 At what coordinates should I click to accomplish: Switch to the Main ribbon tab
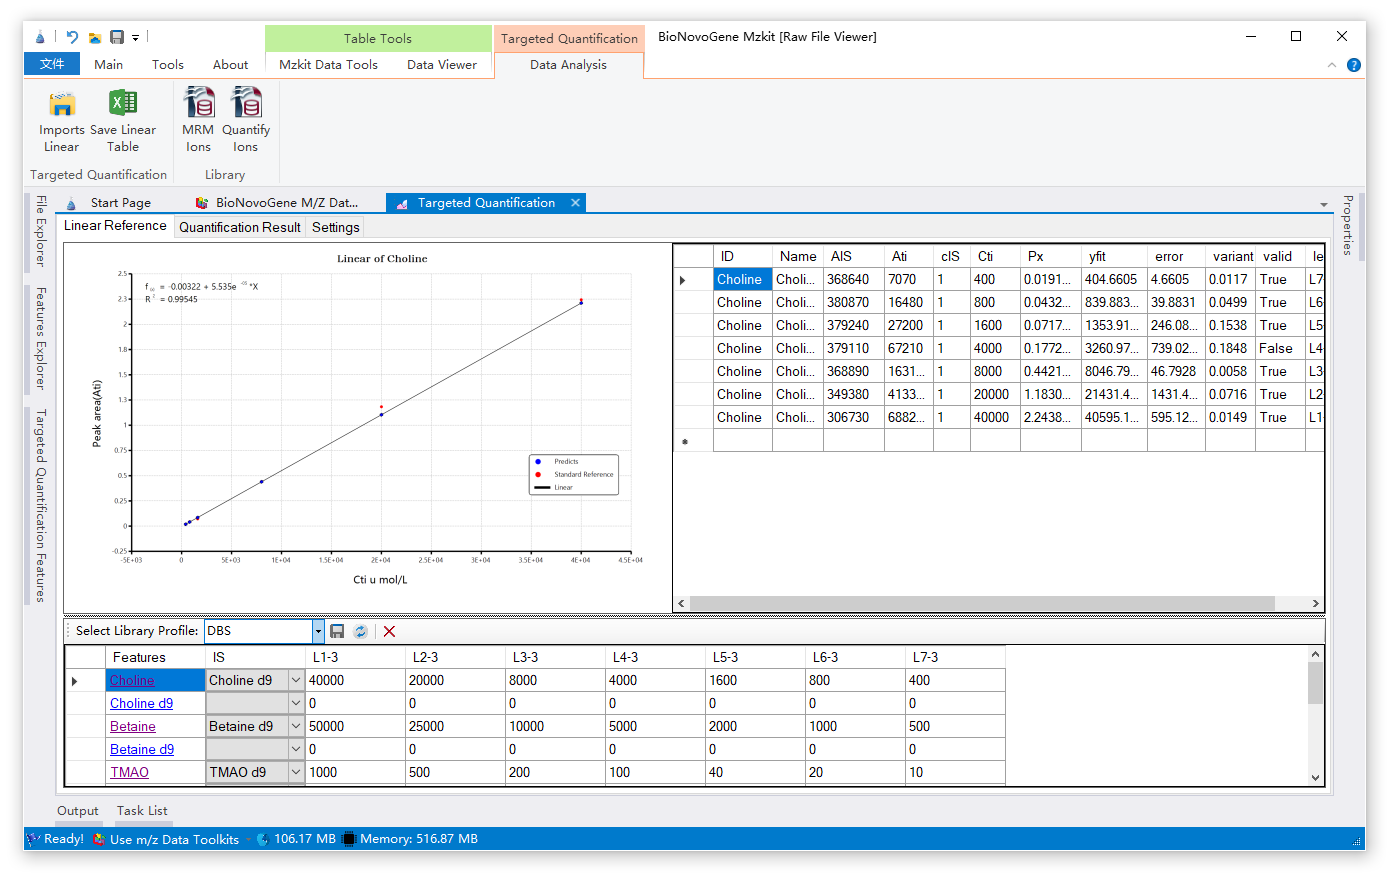[x=108, y=64]
